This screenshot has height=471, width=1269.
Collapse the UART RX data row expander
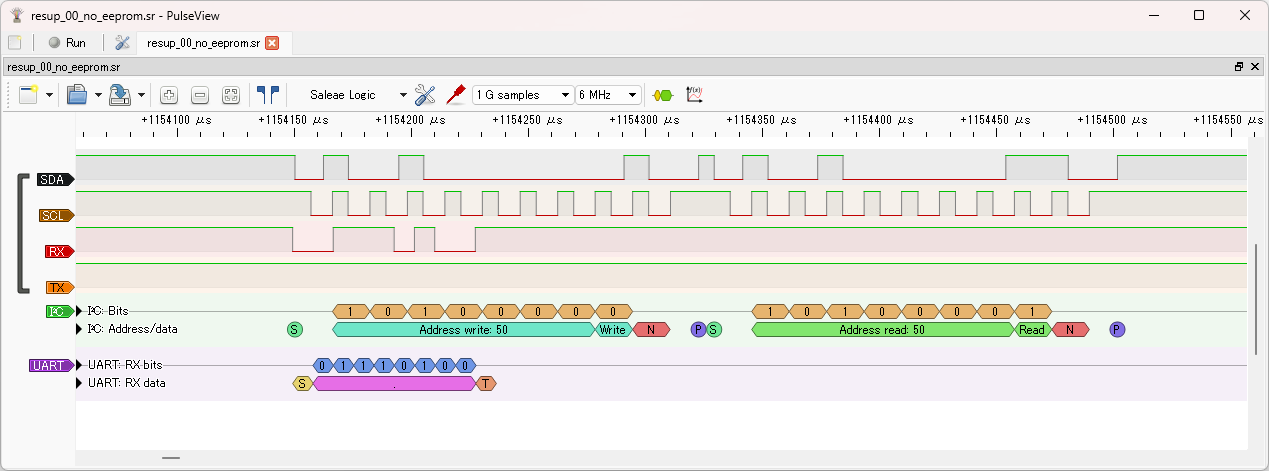(81, 382)
